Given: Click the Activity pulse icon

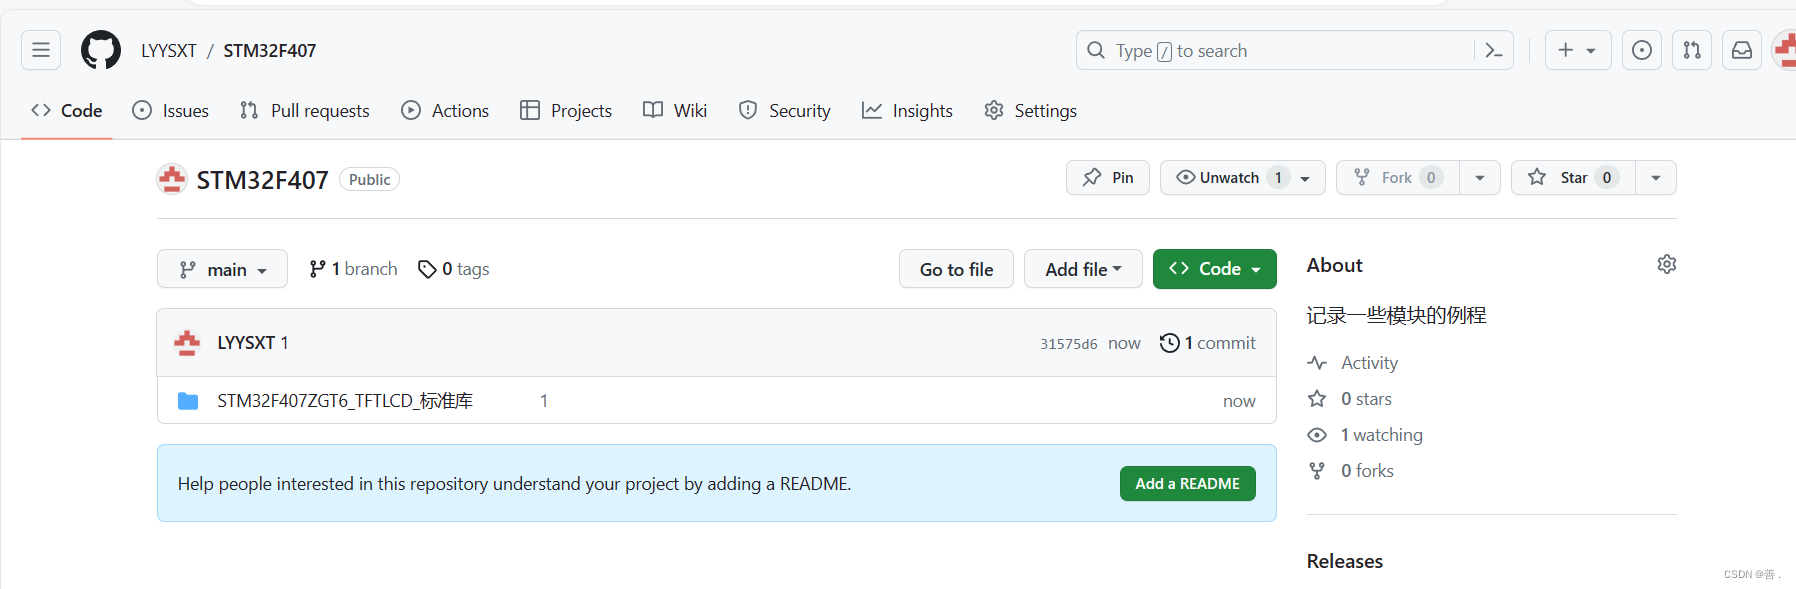Looking at the screenshot, I should tap(1317, 363).
